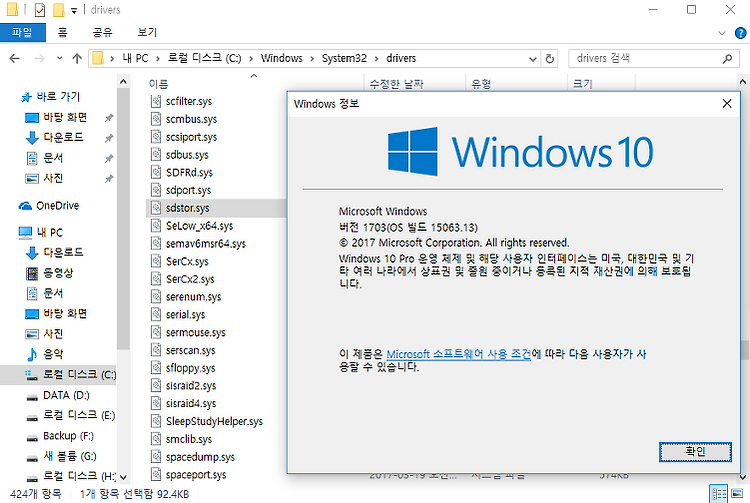
Task: Select 내 PC in navigation pane
Action: [x=50, y=232]
